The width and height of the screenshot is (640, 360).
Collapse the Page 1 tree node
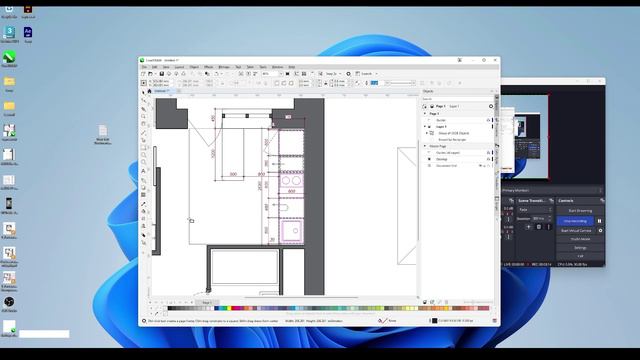[425, 113]
